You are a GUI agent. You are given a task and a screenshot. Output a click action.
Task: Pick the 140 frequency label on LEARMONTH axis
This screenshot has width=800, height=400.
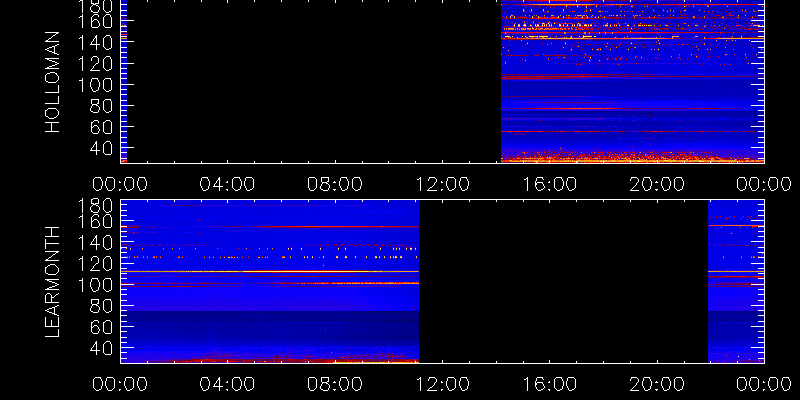click(x=96, y=243)
